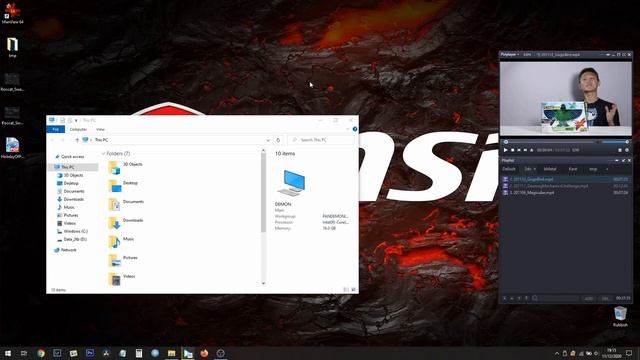Select the tmp desktop shortcut icon

(x=13, y=47)
